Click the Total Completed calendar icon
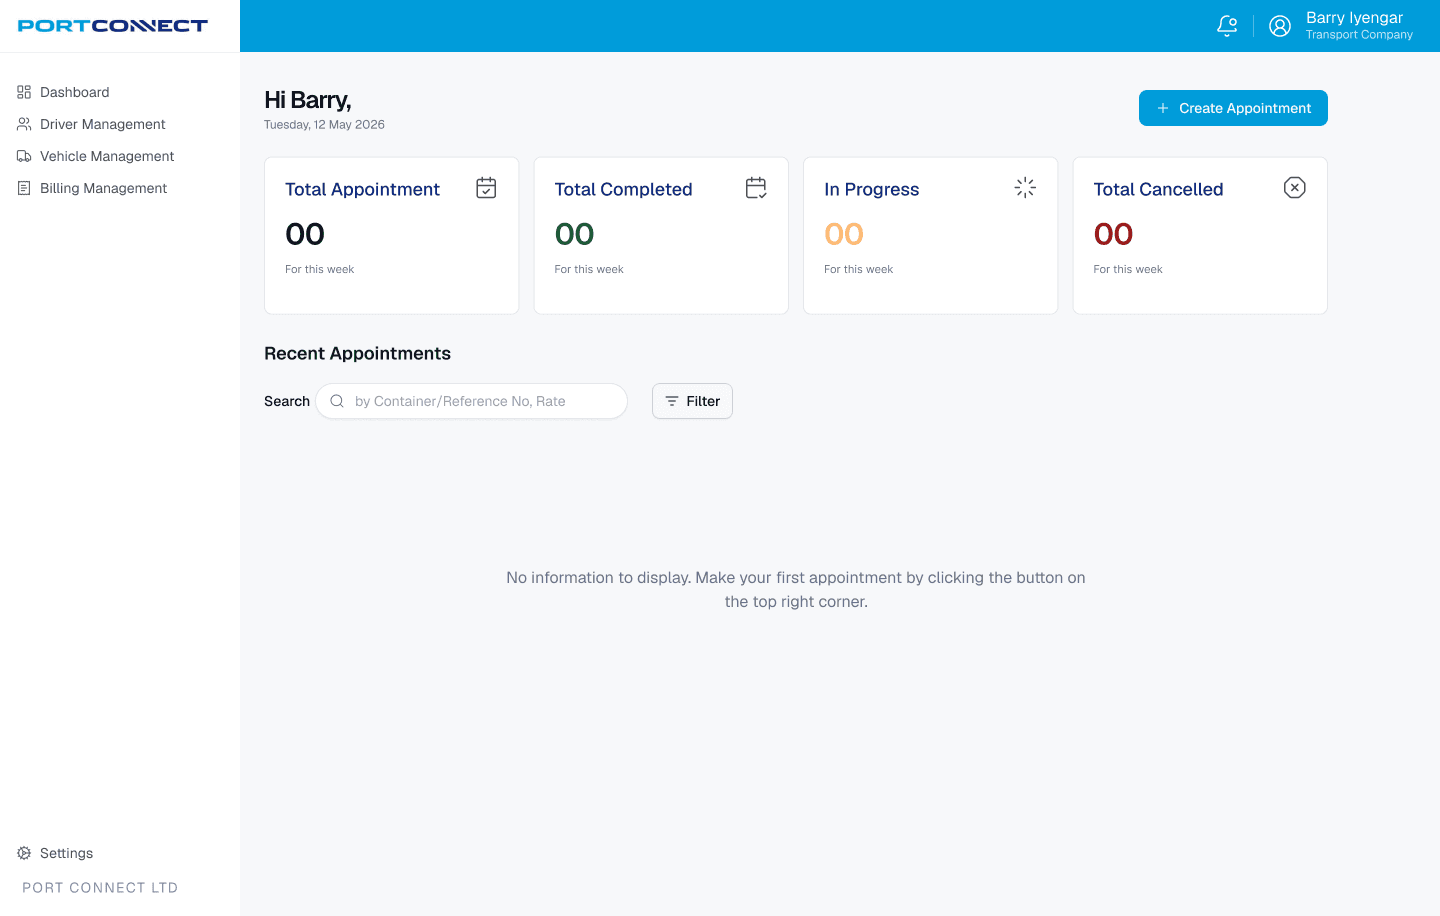1440x916 pixels. coord(756,188)
